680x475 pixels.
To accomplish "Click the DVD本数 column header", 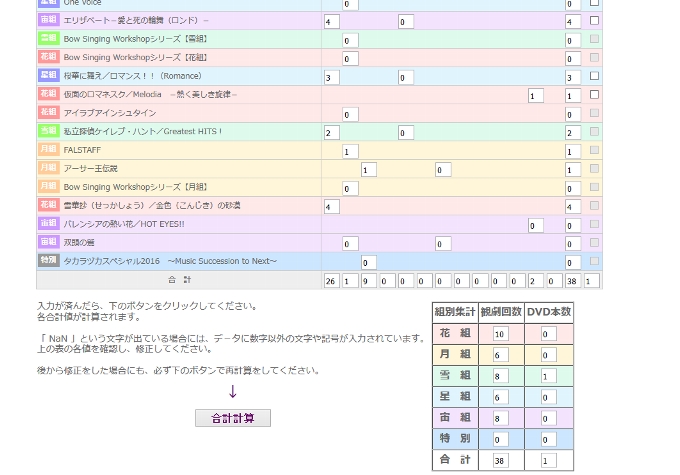I will pos(549,312).
